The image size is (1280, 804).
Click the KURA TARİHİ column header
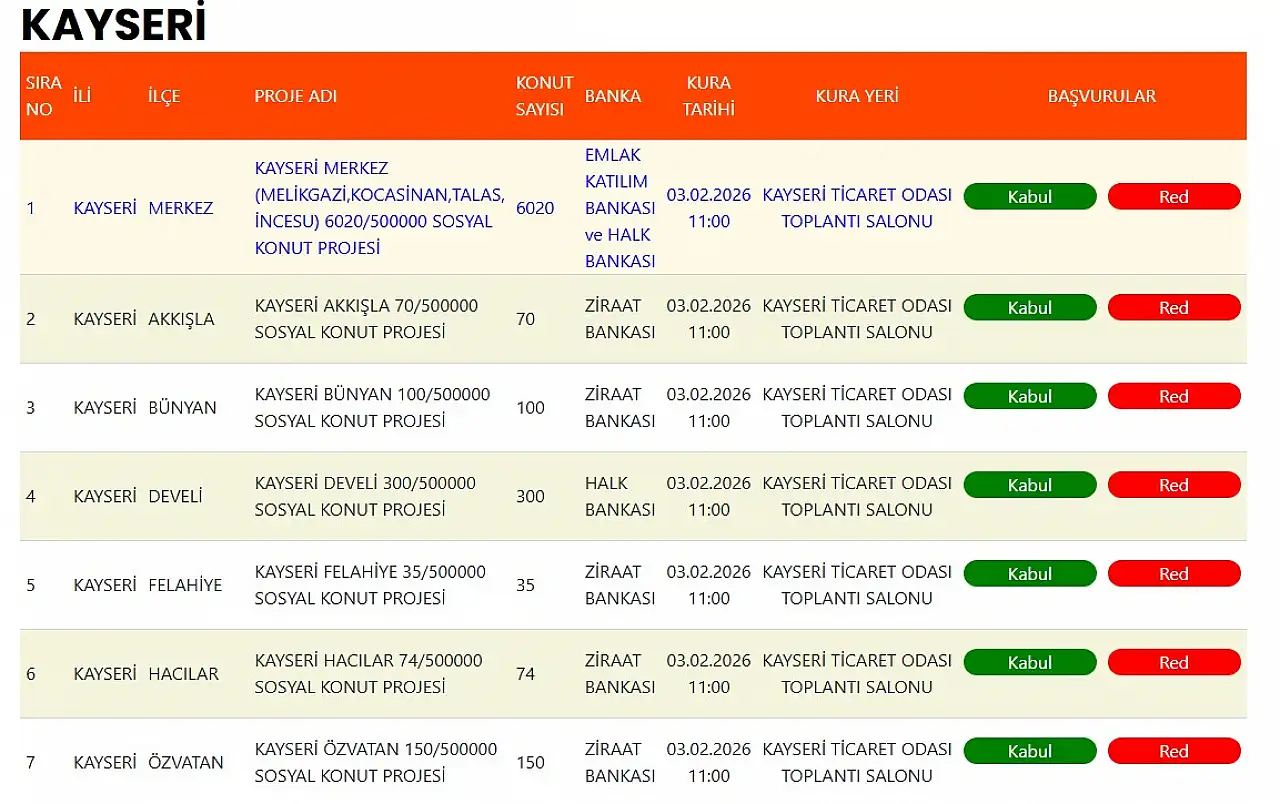tap(708, 96)
